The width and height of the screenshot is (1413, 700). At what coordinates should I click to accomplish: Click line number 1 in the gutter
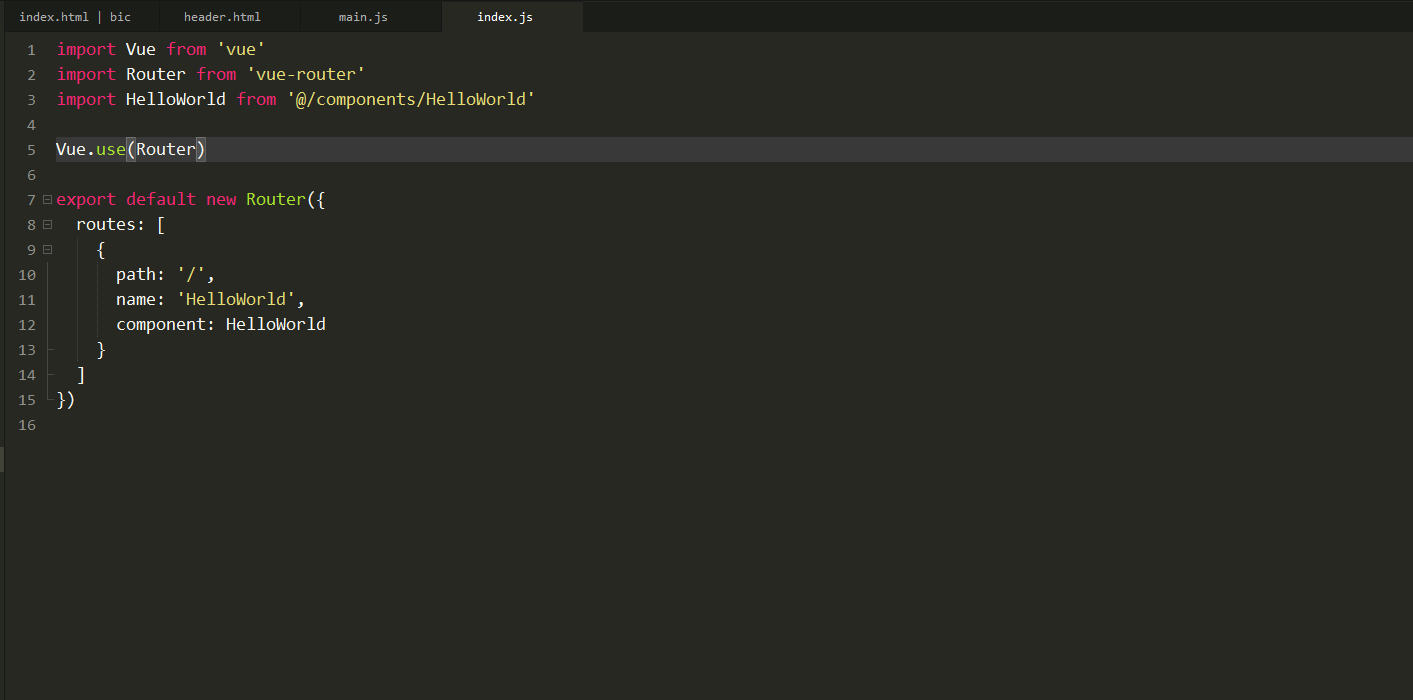coord(31,50)
